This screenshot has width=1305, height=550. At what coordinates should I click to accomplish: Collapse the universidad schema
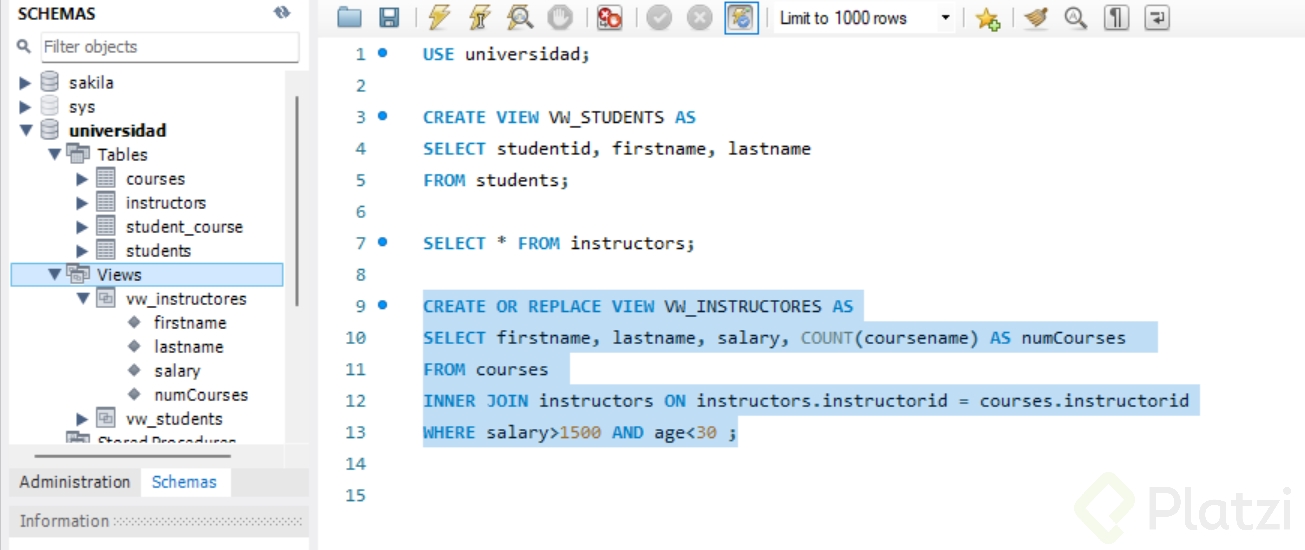click(x=26, y=131)
